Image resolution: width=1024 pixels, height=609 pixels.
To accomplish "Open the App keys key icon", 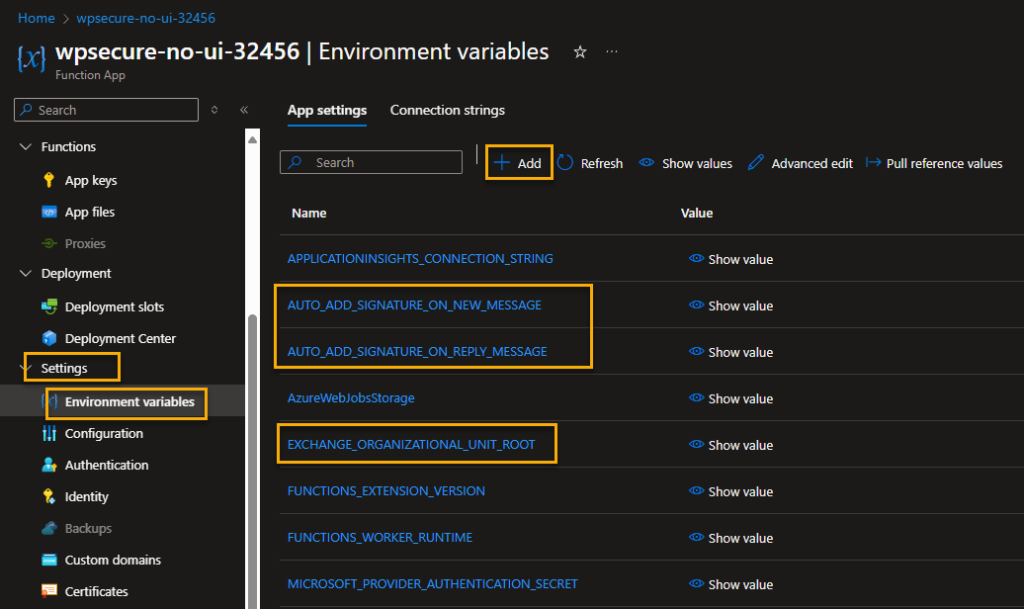I will (x=49, y=180).
